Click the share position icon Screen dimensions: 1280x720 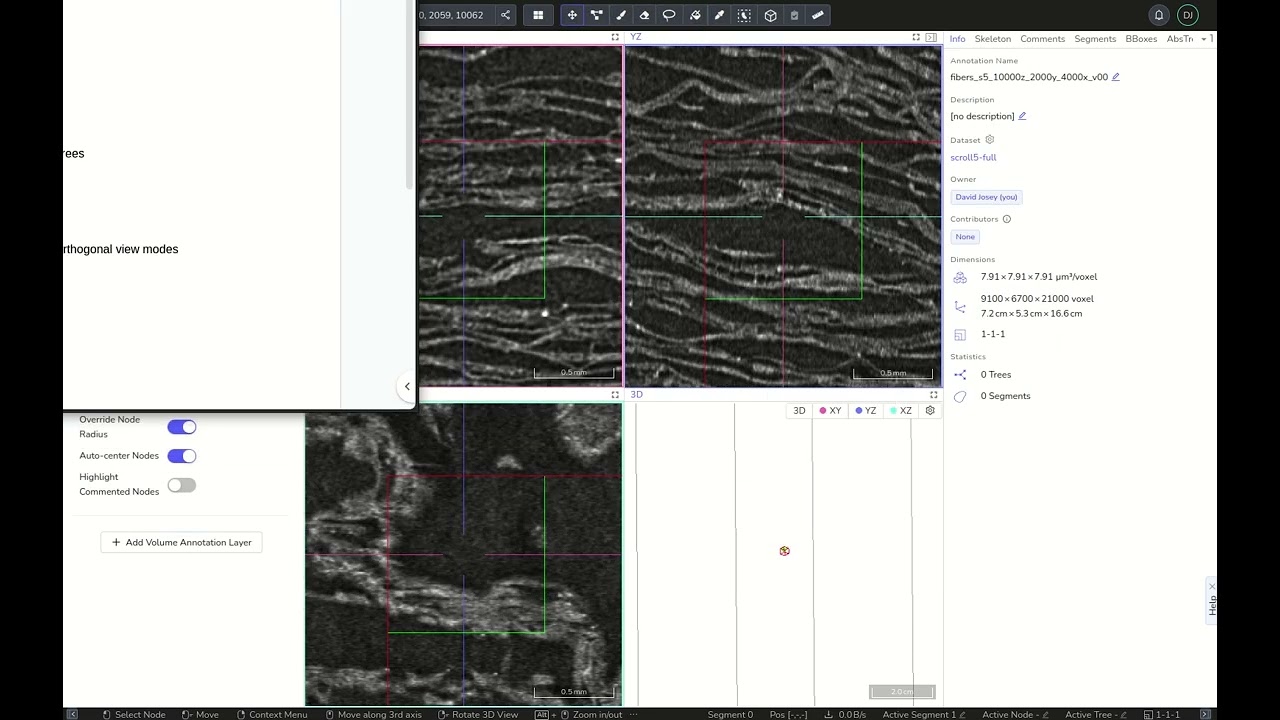[505, 15]
